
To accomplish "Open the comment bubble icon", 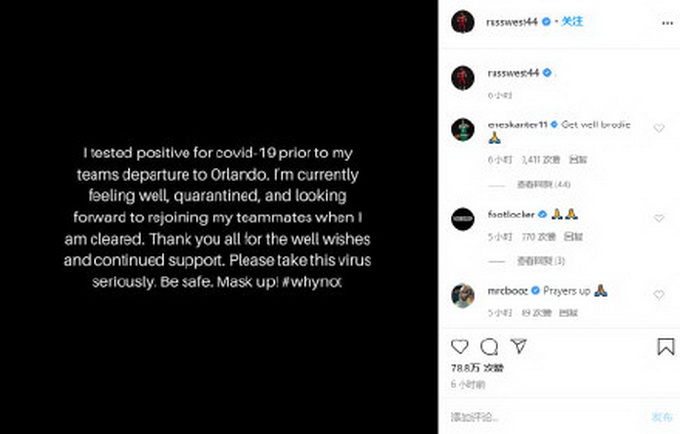I will (x=489, y=347).
